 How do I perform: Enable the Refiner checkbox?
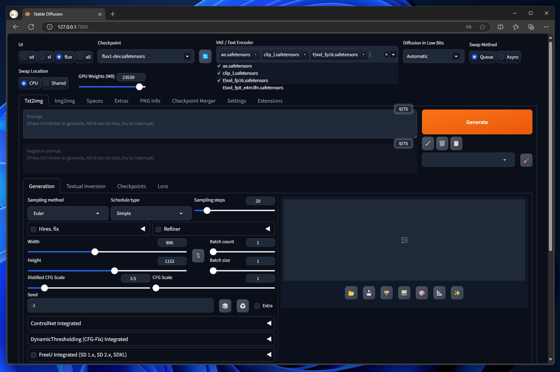[159, 229]
